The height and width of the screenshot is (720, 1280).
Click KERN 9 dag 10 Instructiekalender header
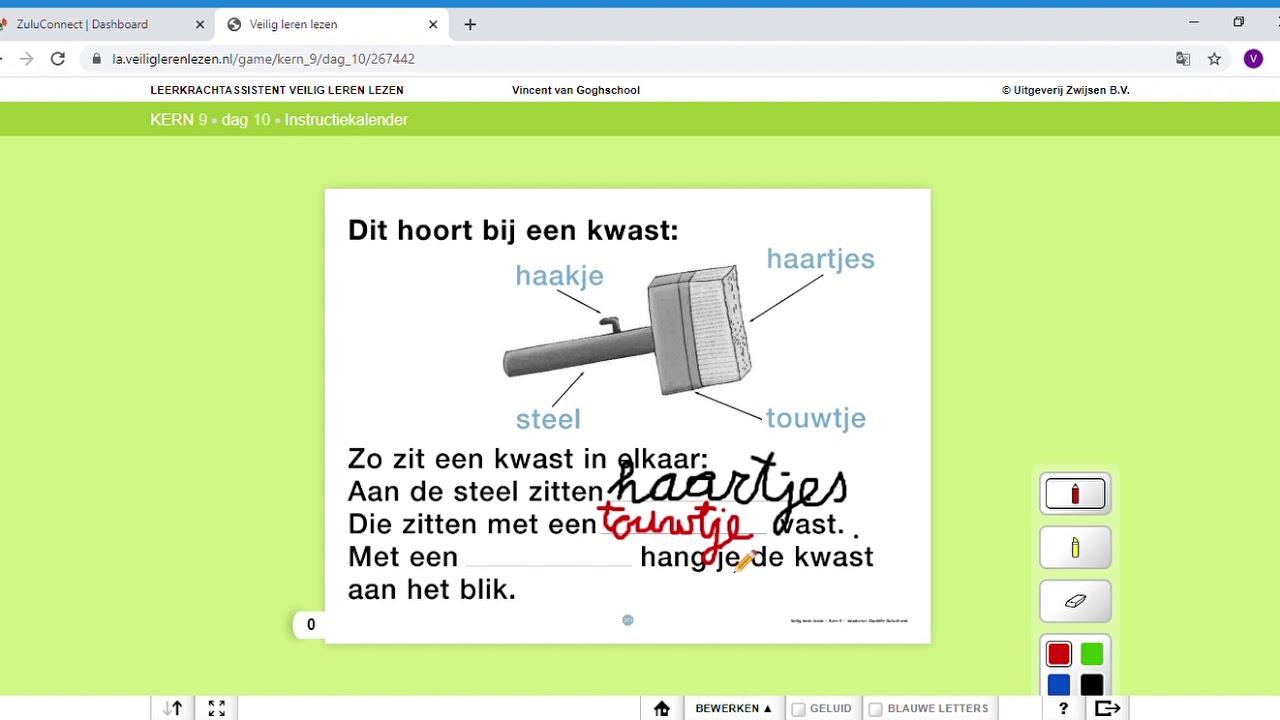pyautogui.click(x=279, y=120)
